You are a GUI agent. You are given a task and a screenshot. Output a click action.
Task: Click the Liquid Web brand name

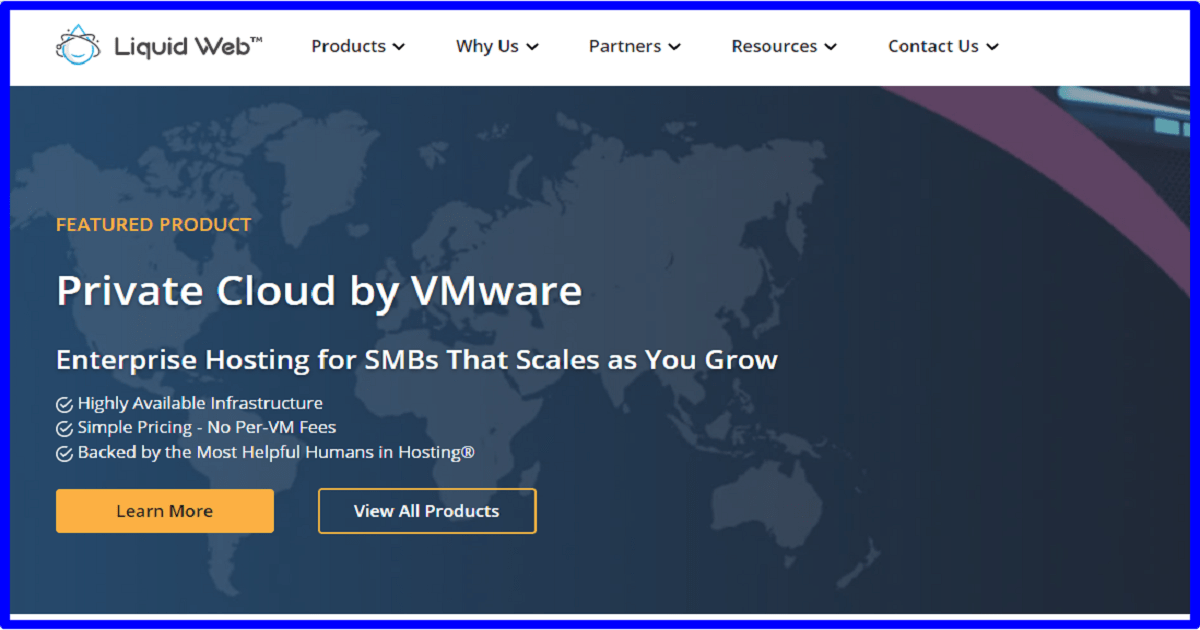click(x=188, y=46)
